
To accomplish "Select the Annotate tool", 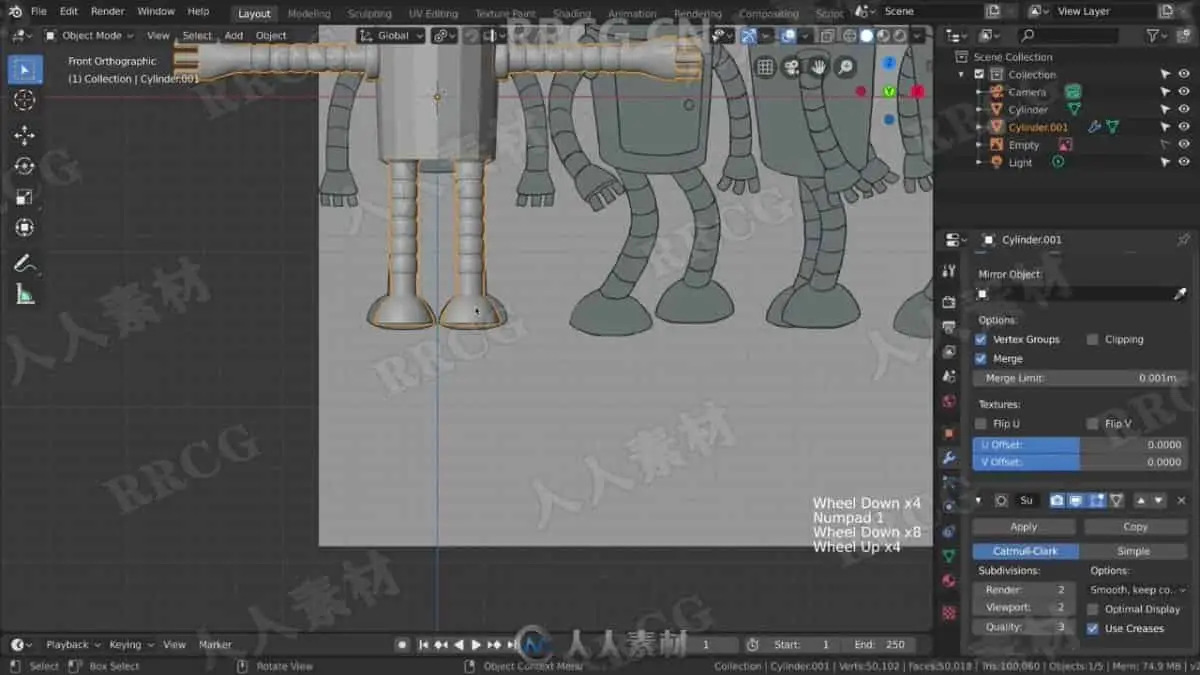I will point(25,264).
